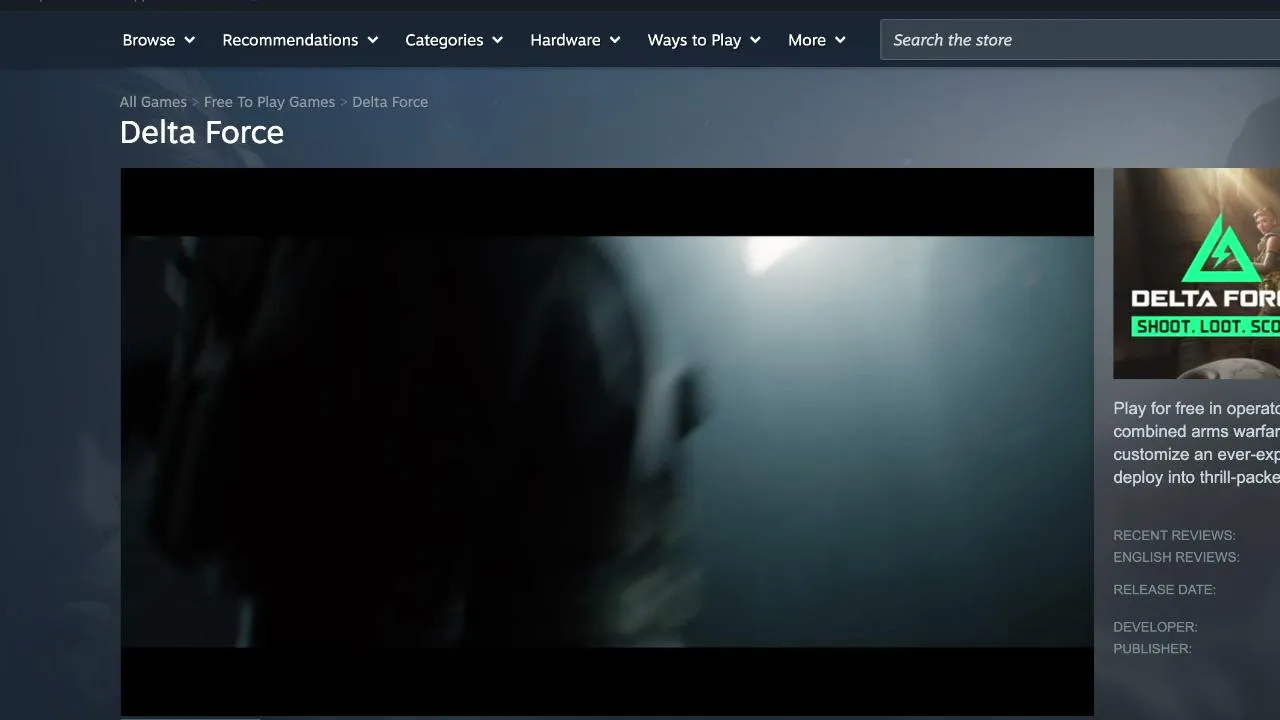Open the Browse menu
1280x720 pixels.
pyautogui.click(x=158, y=40)
